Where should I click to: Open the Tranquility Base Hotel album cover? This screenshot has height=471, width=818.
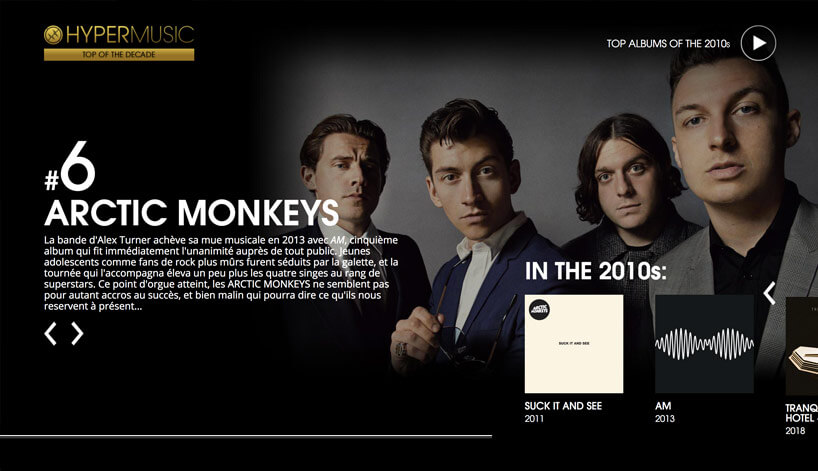802,346
